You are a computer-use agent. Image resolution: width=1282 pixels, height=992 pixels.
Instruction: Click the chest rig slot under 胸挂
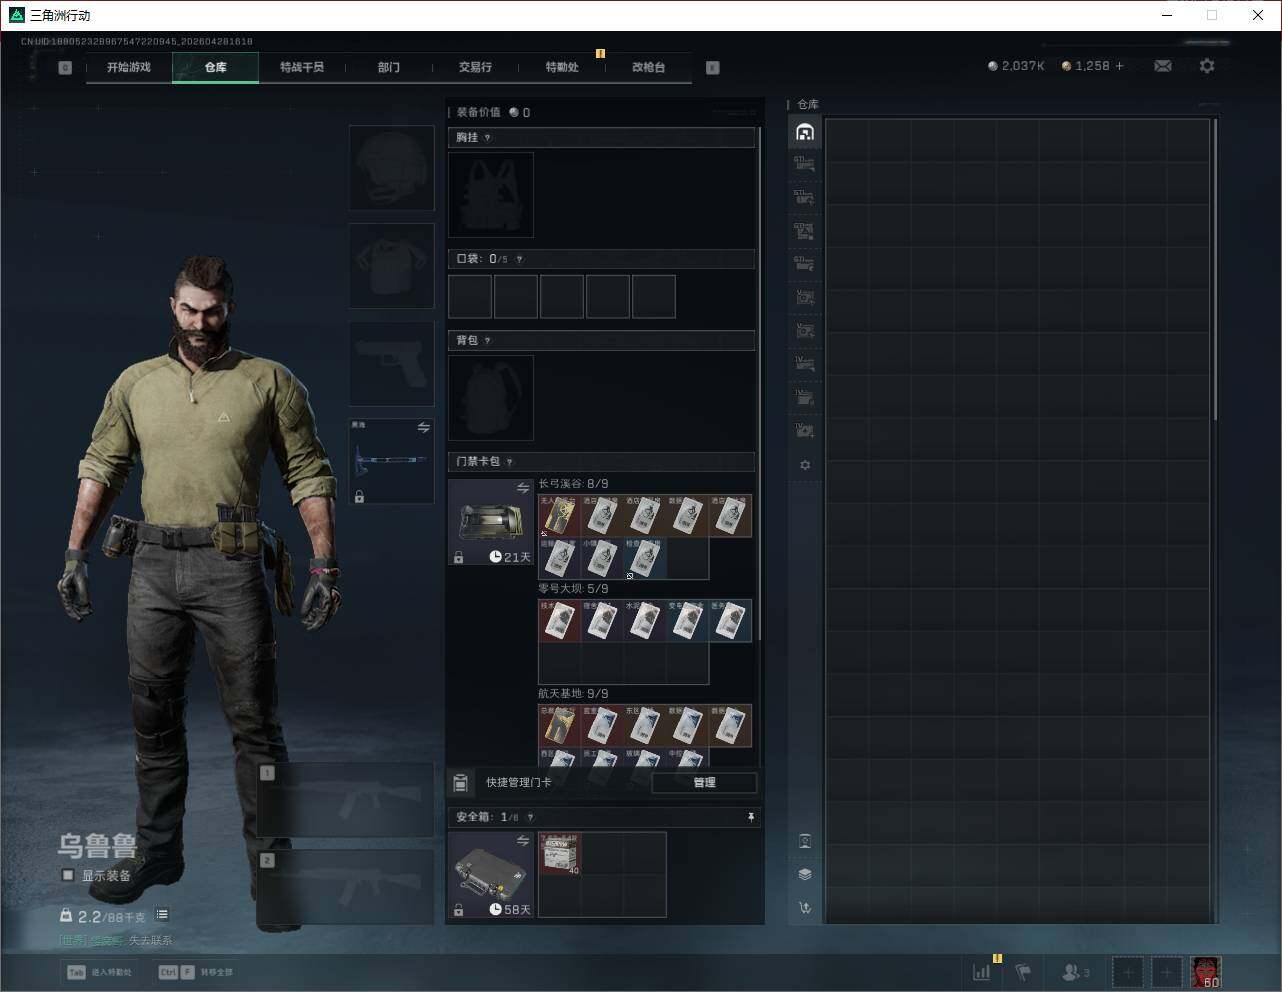[x=491, y=195]
